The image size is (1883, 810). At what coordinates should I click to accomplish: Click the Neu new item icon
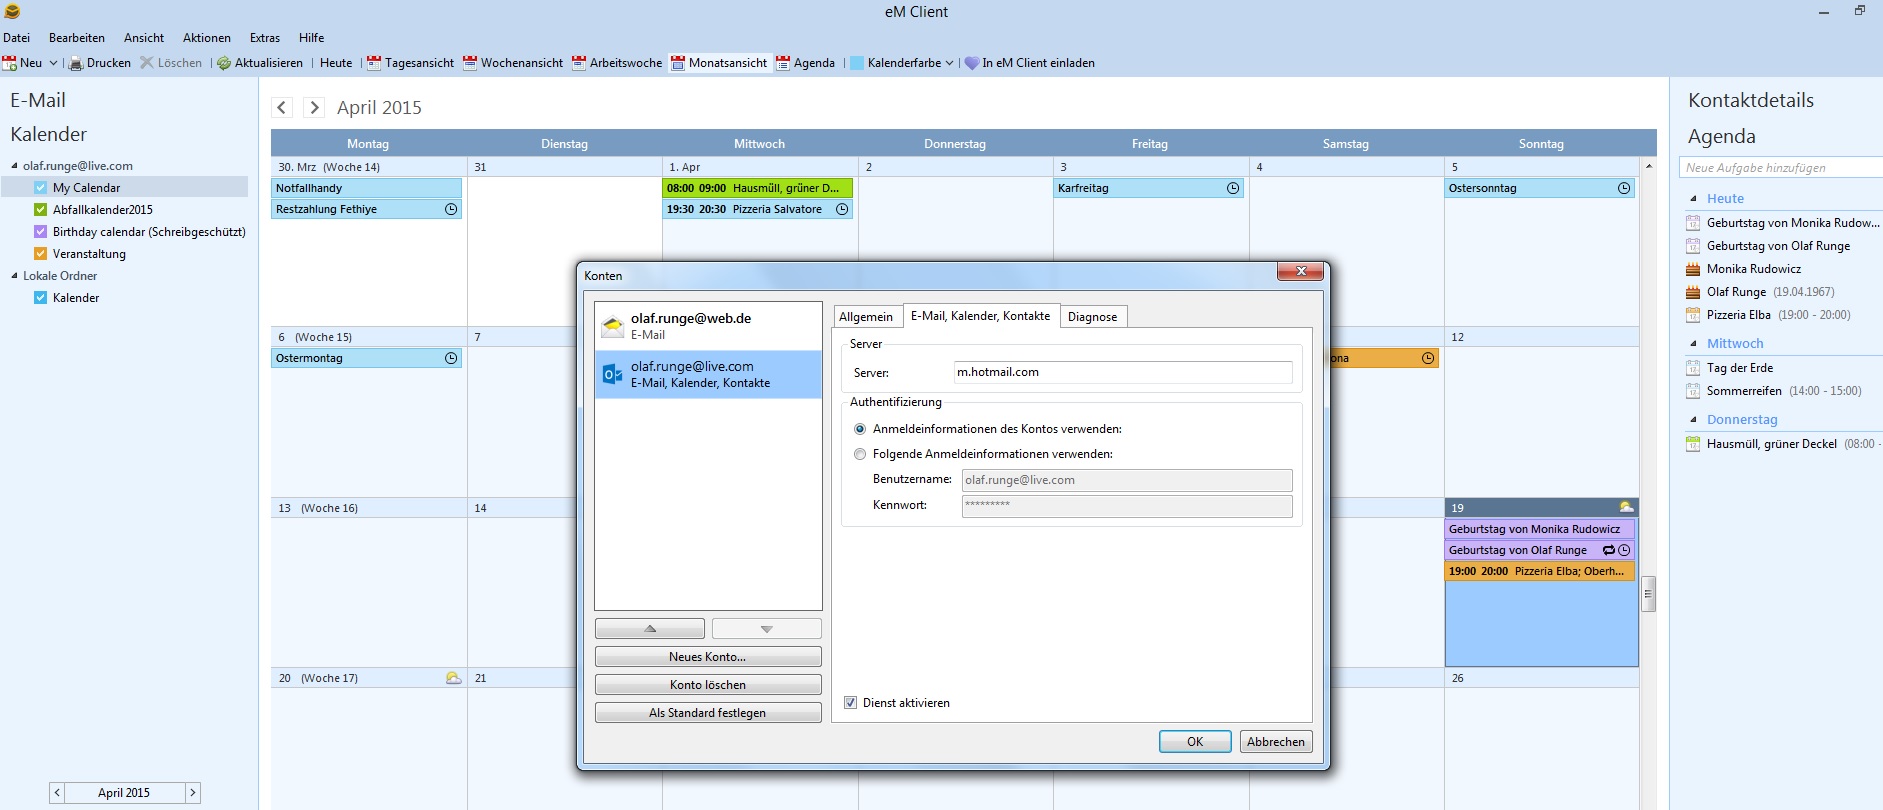point(10,63)
